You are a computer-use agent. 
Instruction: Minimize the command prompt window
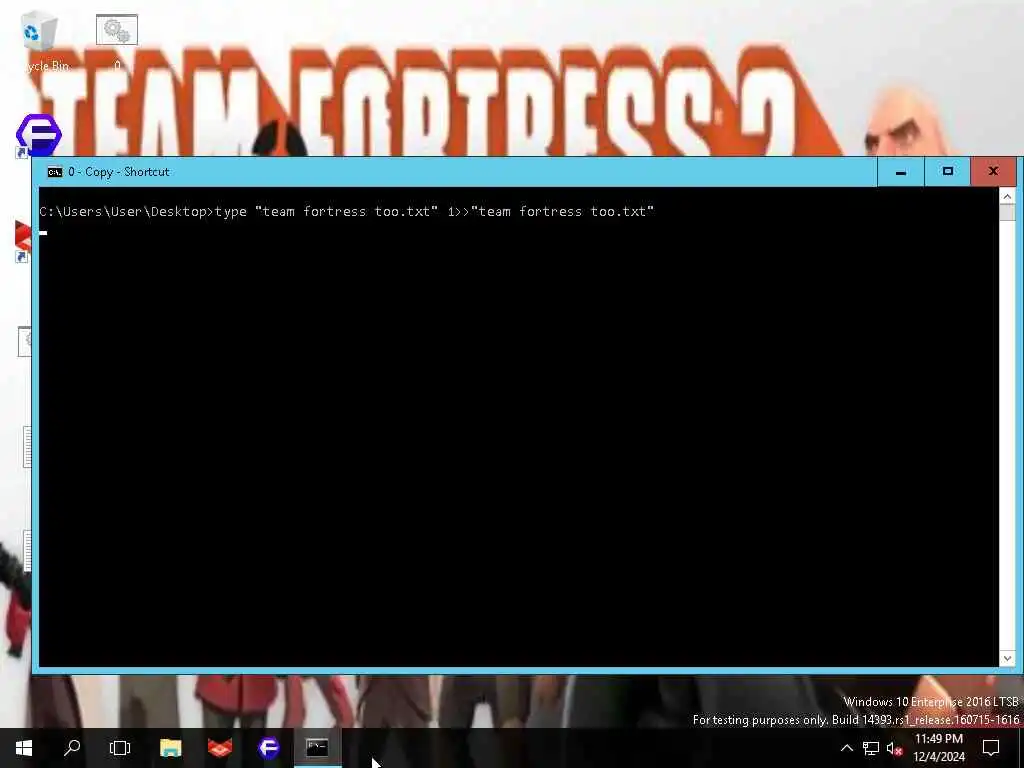pyautogui.click(x=901, y=172)
